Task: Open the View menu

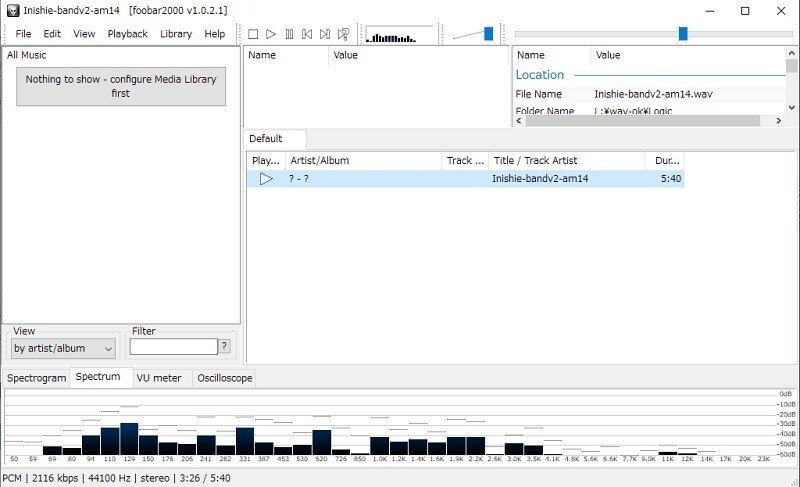Action: coord(84,34)
